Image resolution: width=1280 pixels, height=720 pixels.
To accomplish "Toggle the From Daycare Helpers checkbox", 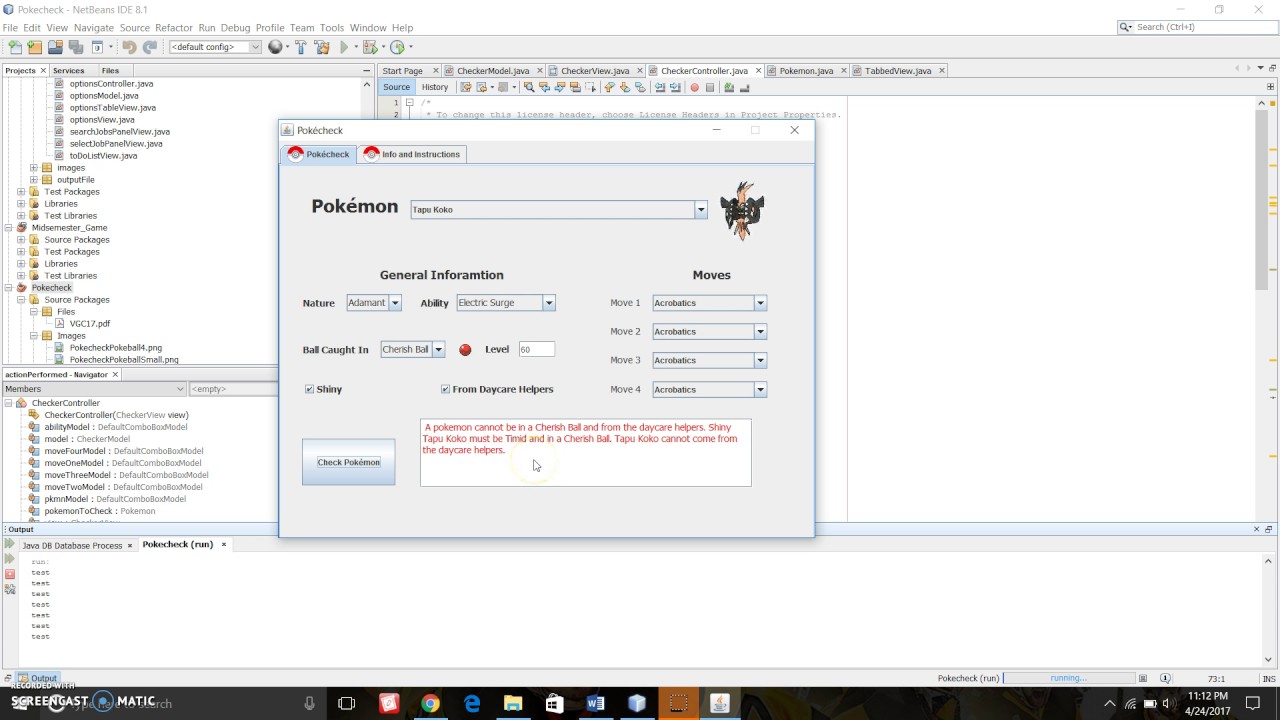I will click(x=445, y=389).
